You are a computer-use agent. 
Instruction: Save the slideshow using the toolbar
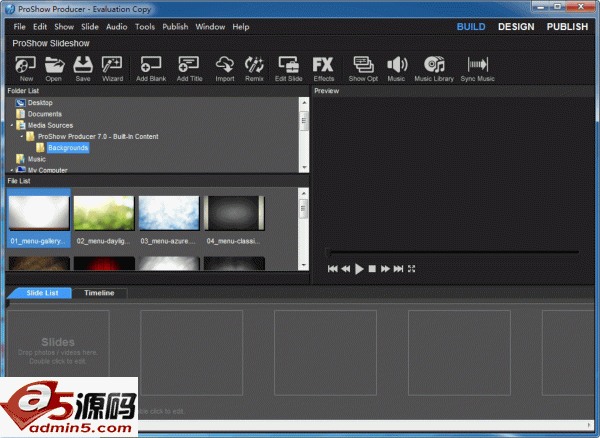click(x=83, y=69)
